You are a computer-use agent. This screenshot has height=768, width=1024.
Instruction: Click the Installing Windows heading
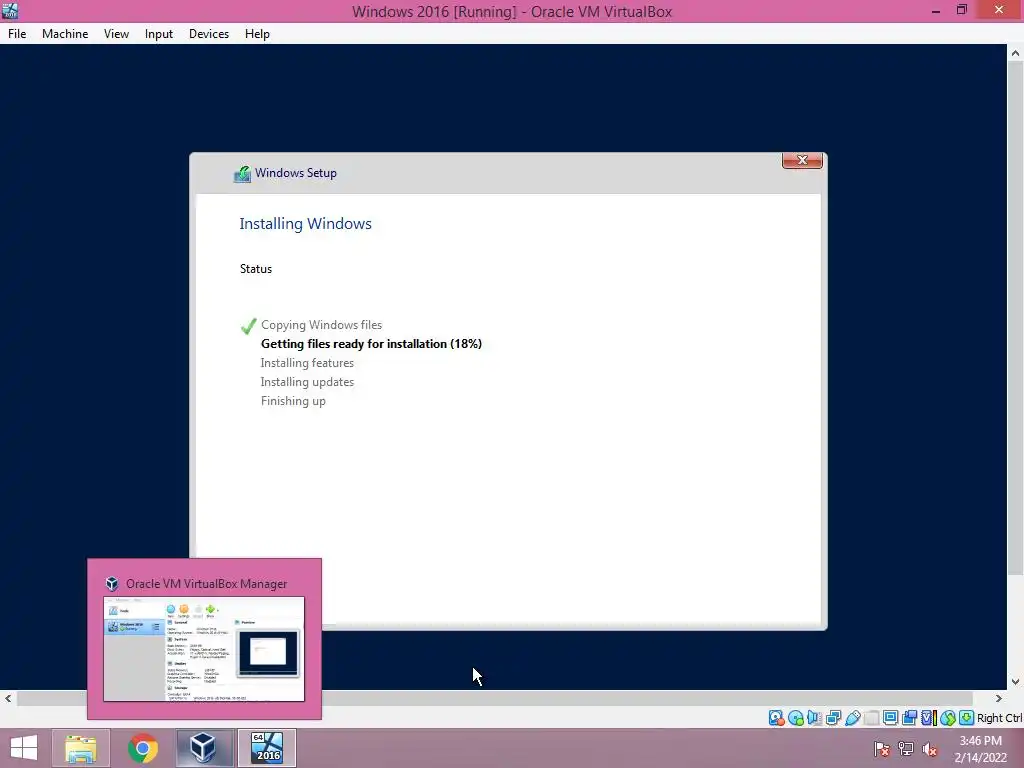[306, 223]
